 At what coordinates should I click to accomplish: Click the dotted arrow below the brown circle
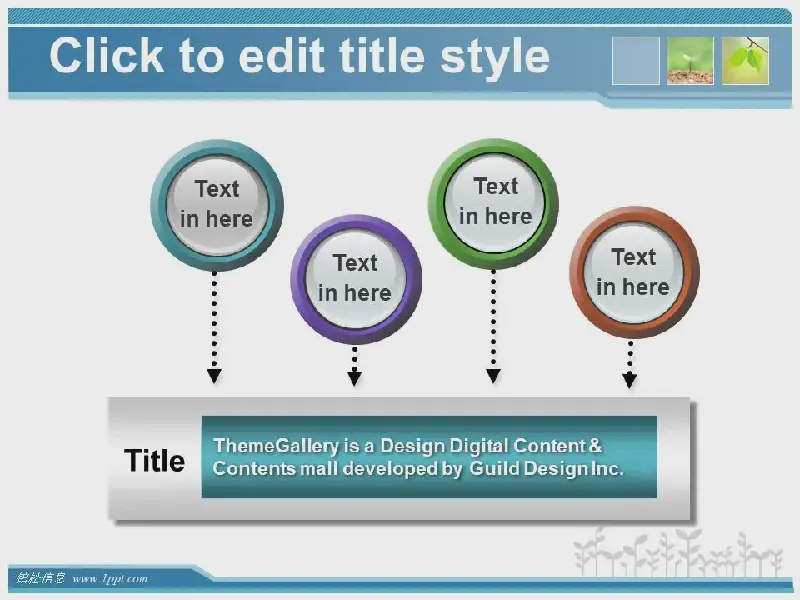tap(630, 364)
